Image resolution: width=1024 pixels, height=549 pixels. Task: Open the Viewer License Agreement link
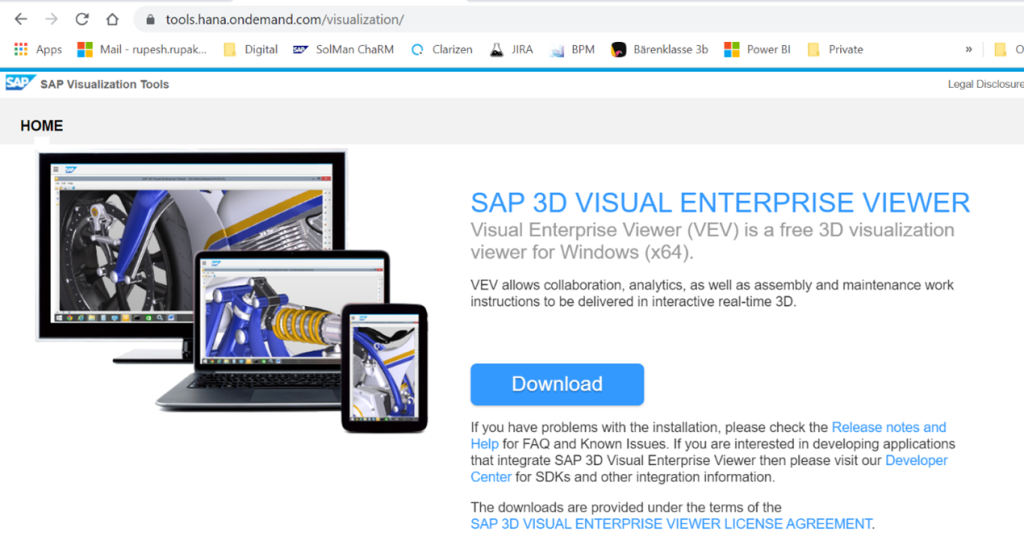(671, 524)
